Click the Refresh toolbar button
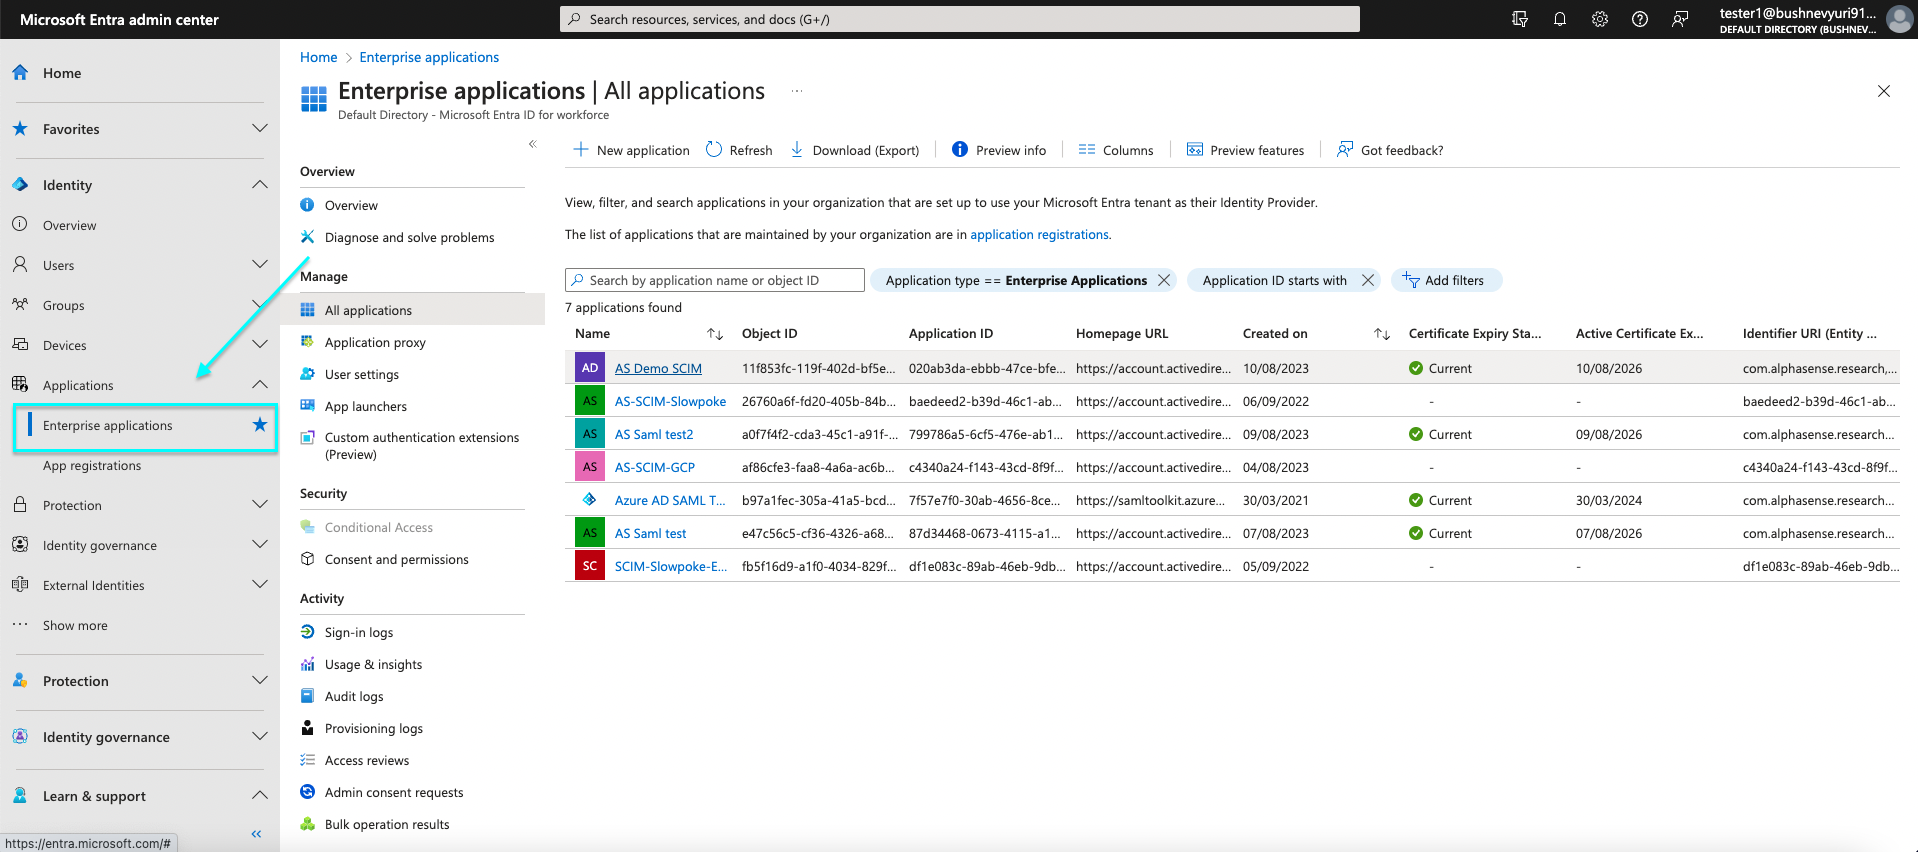 (739, 150)
